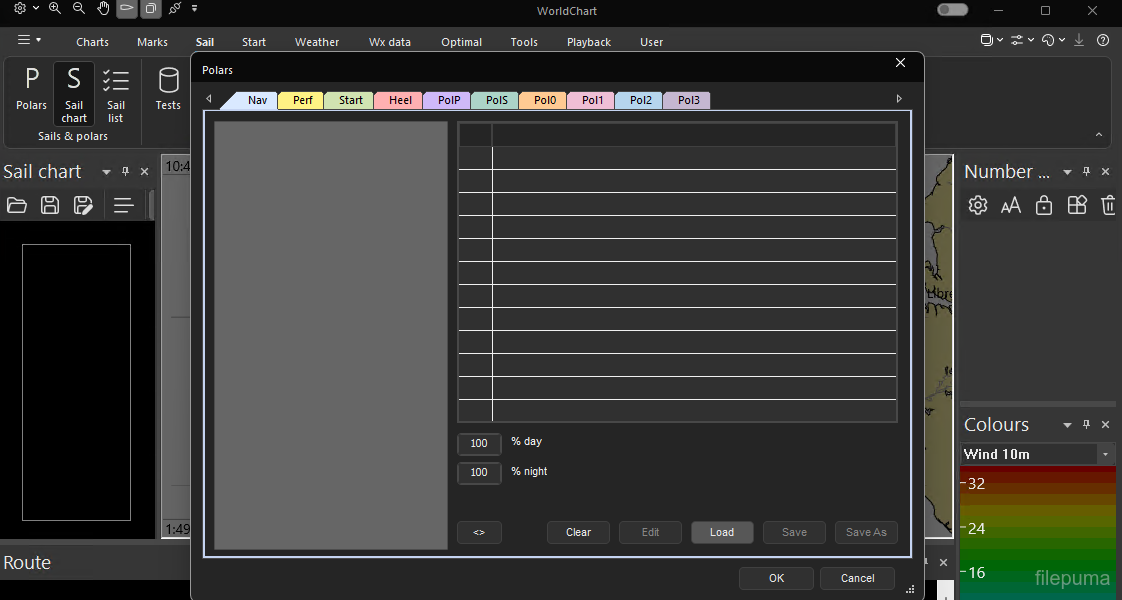
Task: Open the Wind 10m colour dropdown
Action: (x=1106, y=454)
